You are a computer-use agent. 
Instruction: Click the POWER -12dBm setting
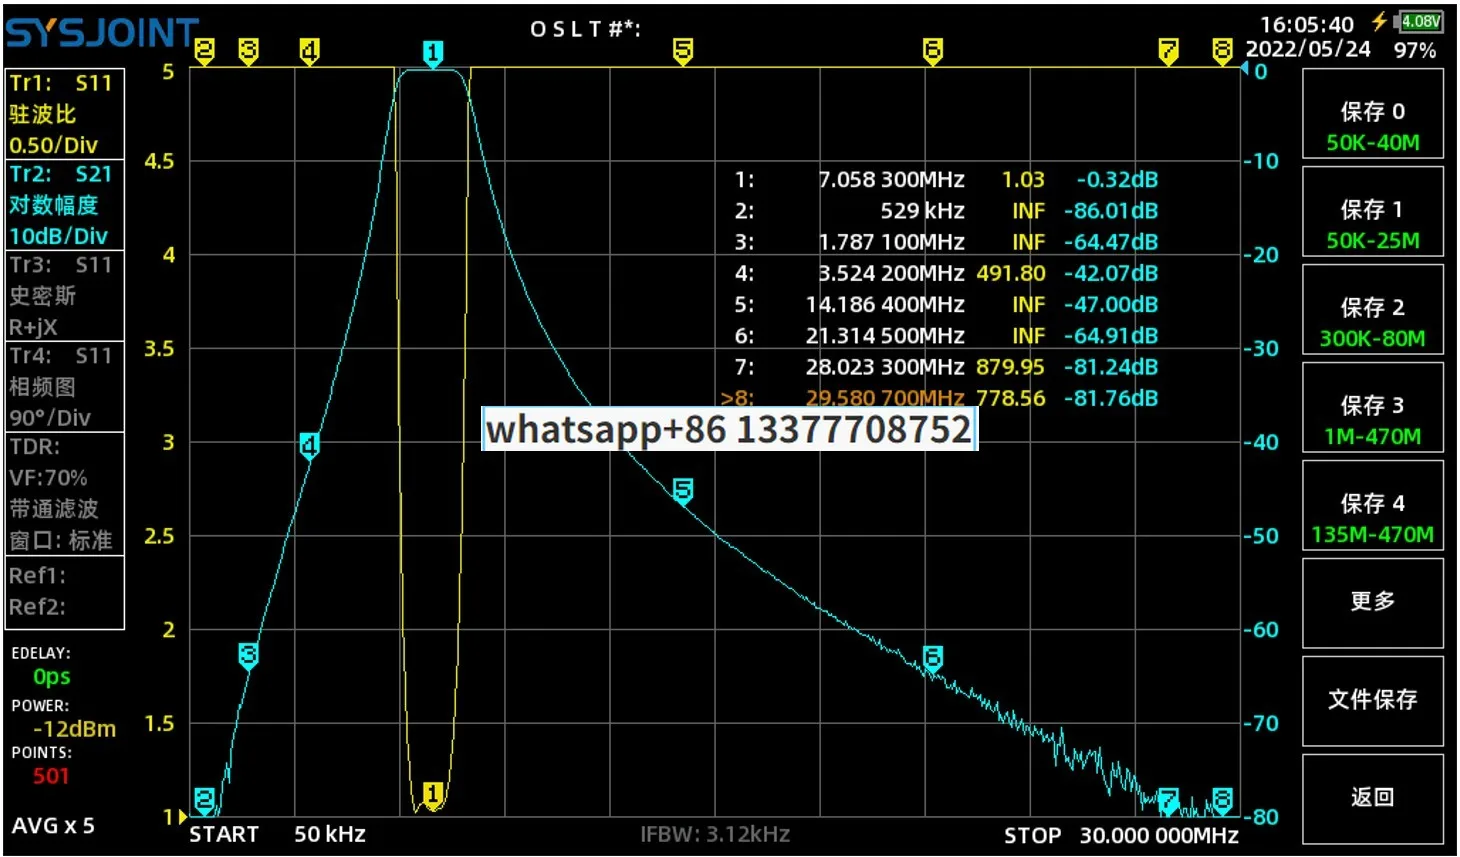(x=74, y=729)
